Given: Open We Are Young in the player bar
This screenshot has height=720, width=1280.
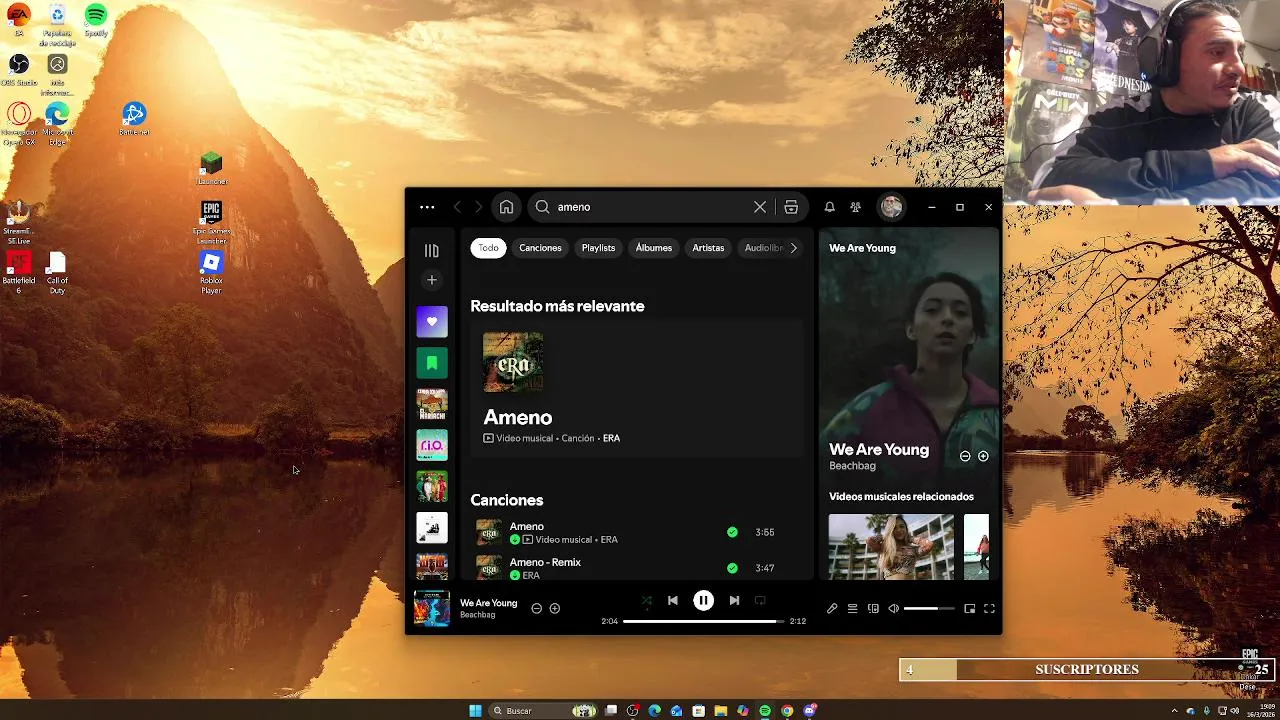Looking at the screenshot, I should point(488,603).
